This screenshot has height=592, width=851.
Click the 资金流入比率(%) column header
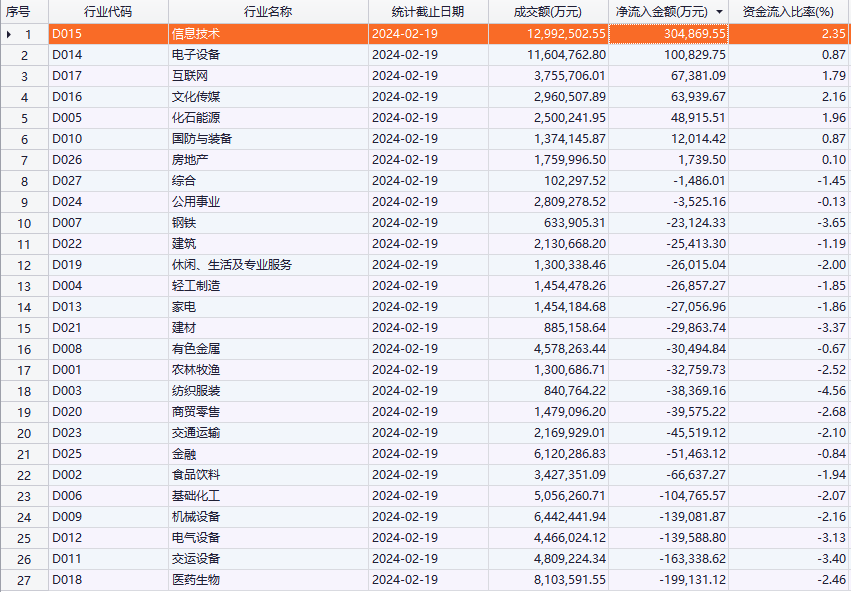[789, 12]
